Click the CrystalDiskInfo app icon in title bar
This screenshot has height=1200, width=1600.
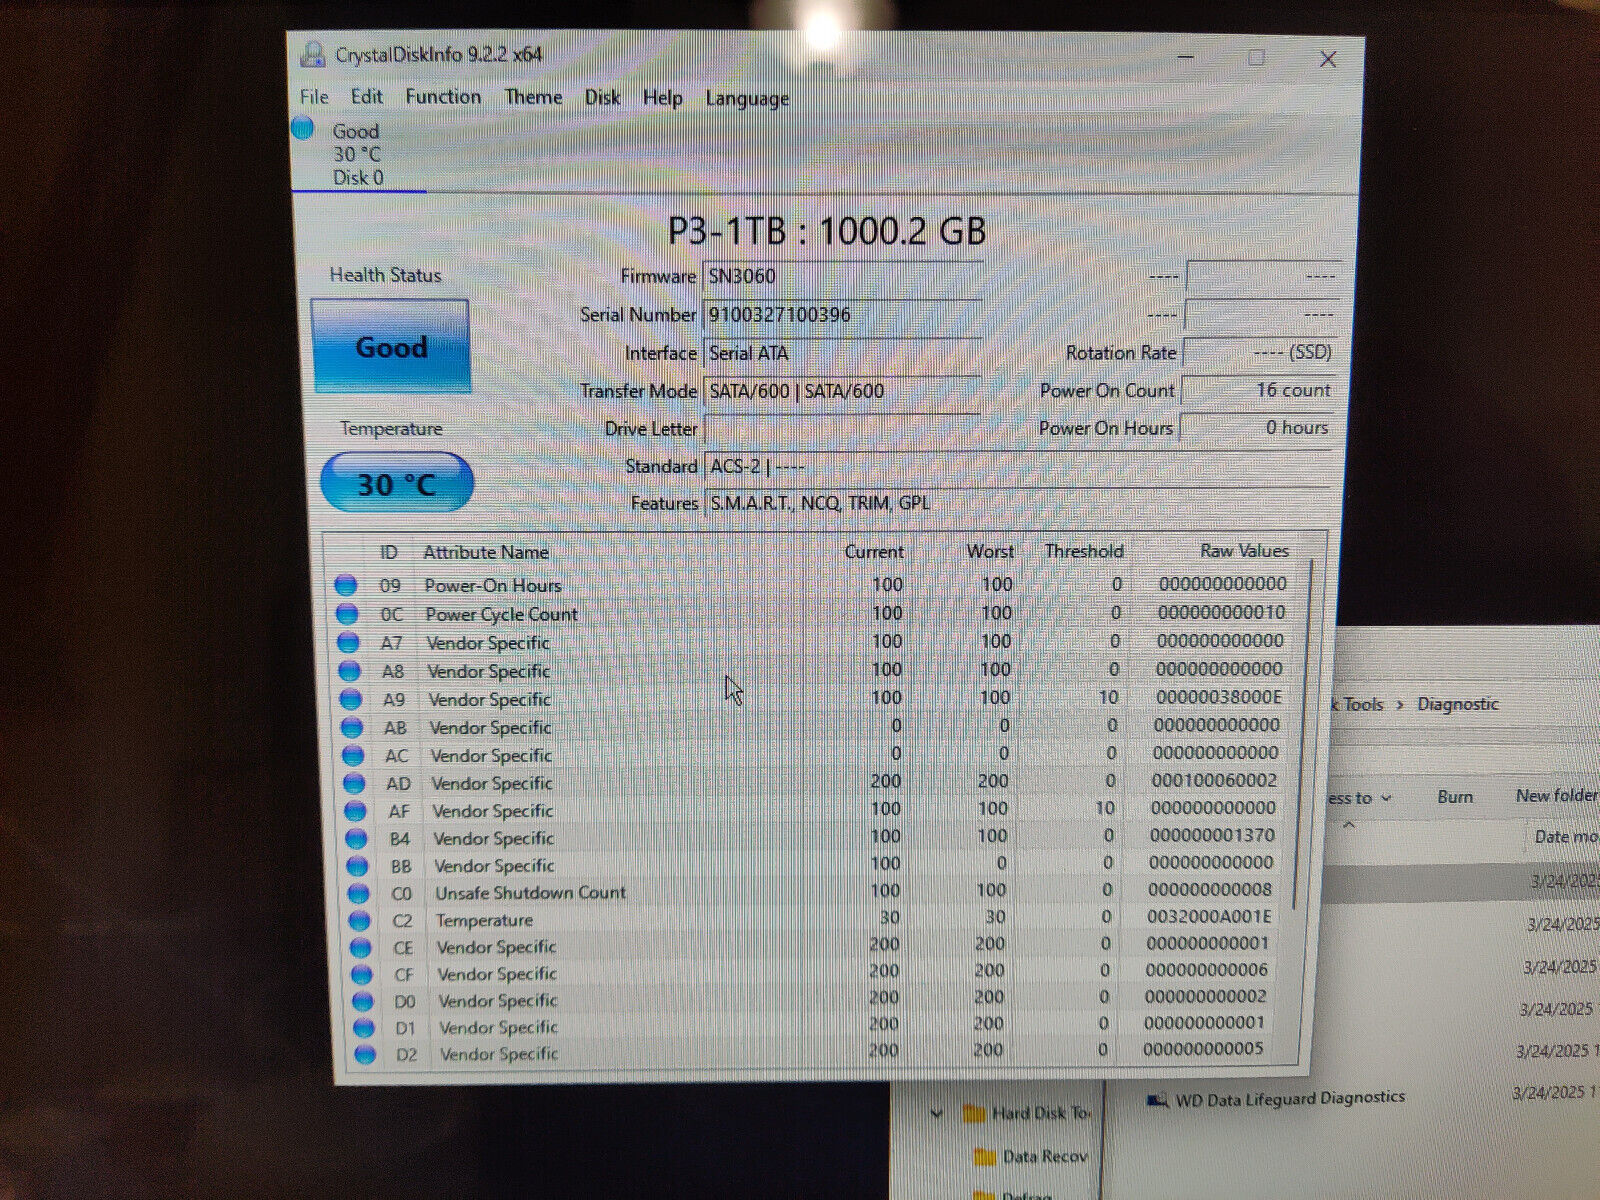(x=313, y=54)
